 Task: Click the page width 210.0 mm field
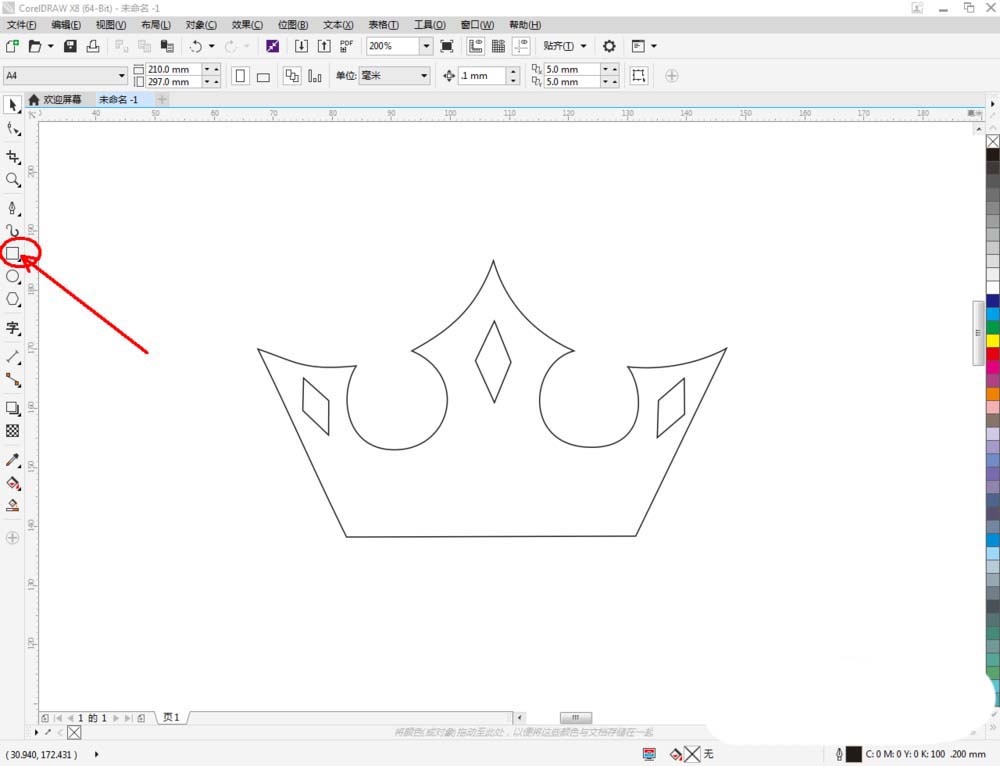173,69
